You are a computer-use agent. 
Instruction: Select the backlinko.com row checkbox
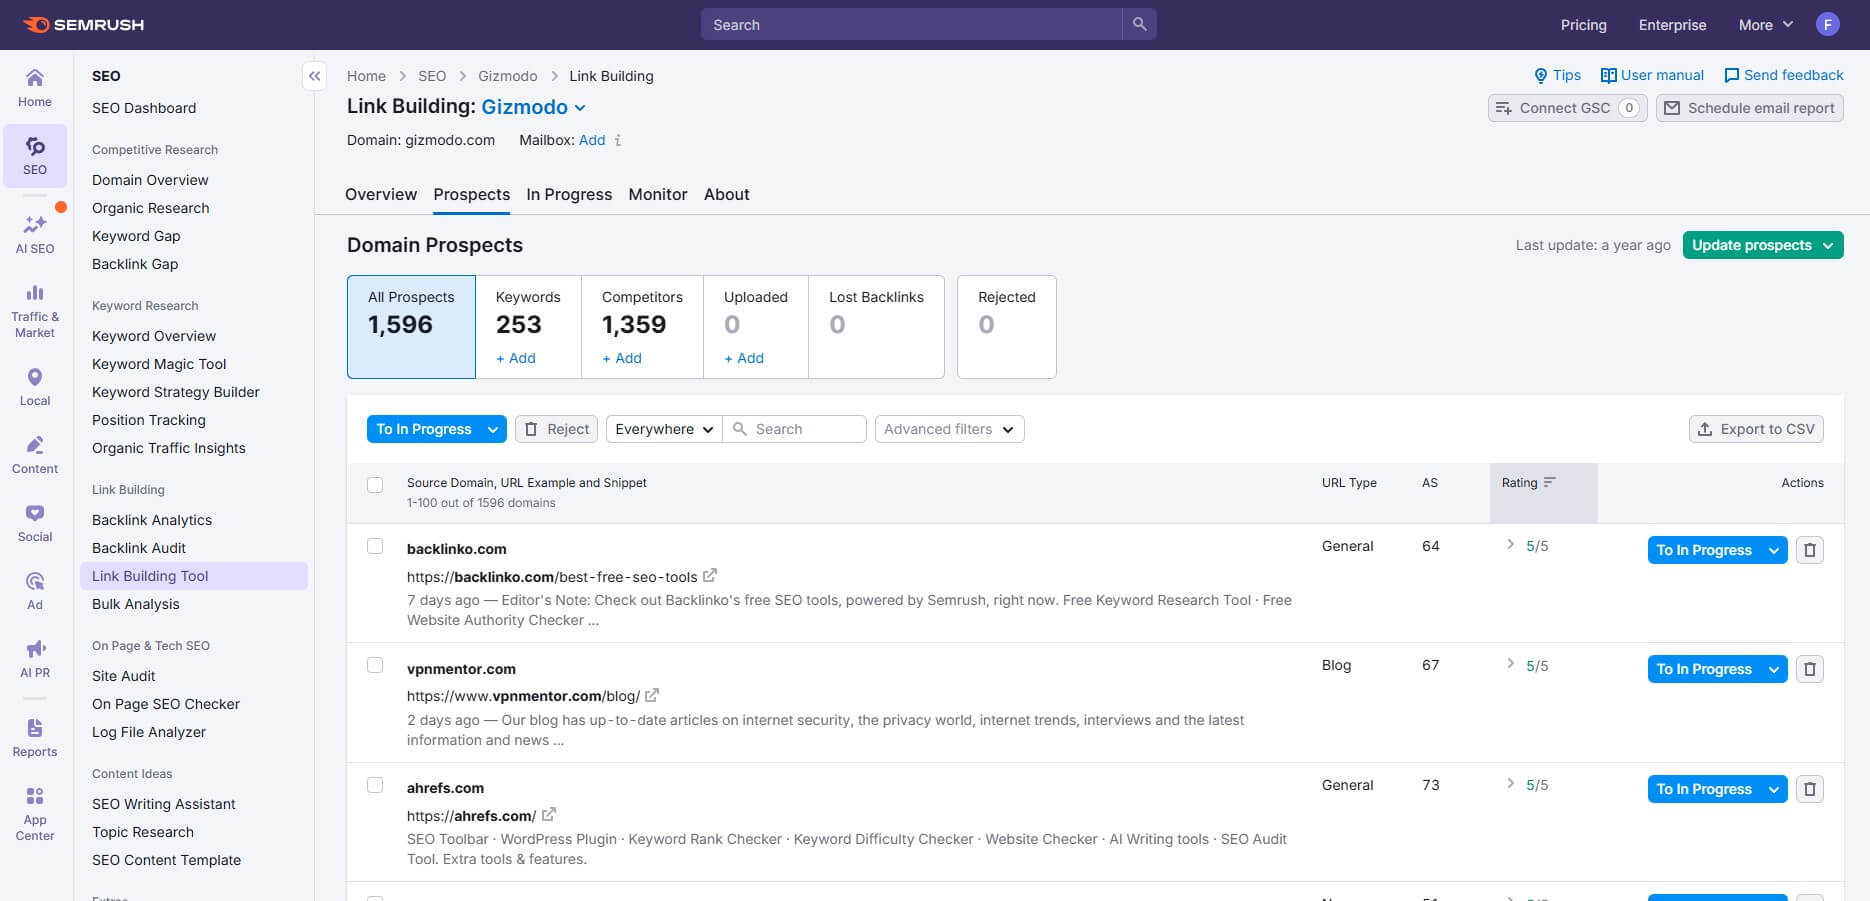[x=375, y=546]
